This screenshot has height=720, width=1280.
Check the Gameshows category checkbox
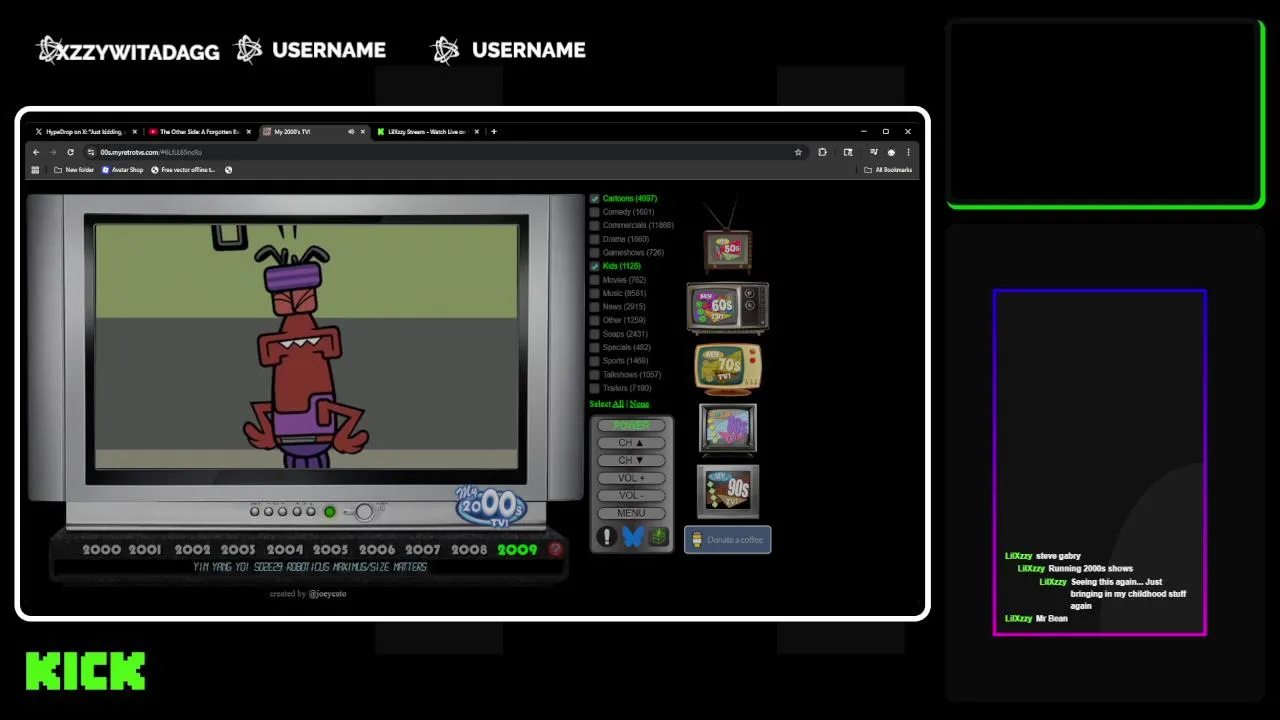click(594, 253)
